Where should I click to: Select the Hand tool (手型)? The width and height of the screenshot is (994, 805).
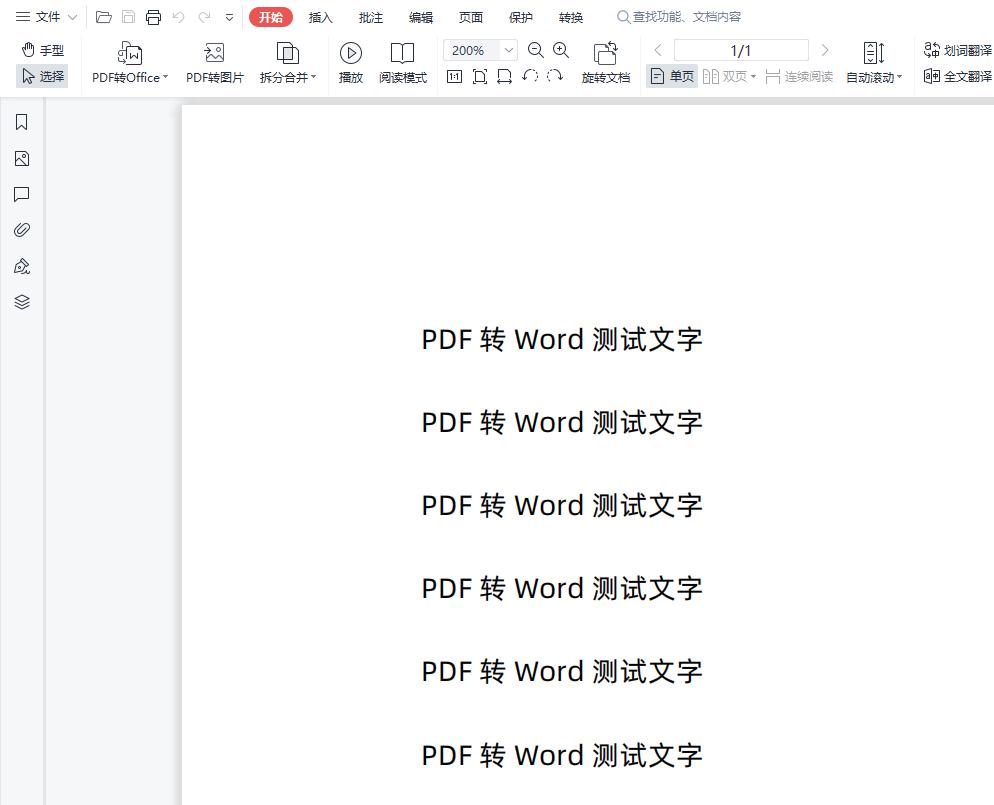(x=41, y=49)
